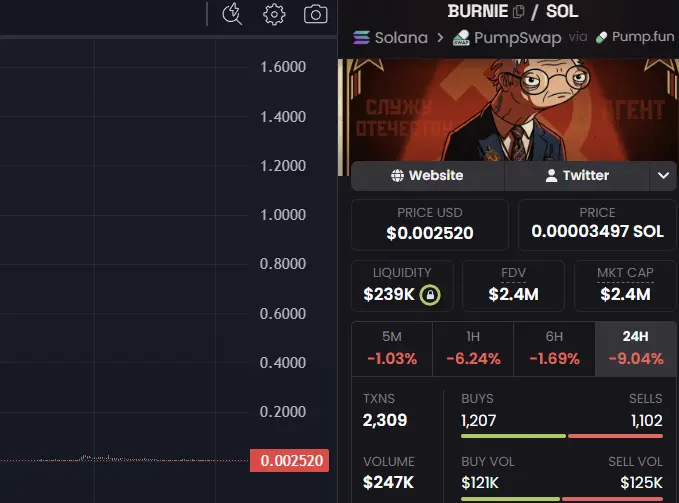Click the Pump.fun pill icon
679x503 pixels.
pyautogui.click(x=601, y=38)
